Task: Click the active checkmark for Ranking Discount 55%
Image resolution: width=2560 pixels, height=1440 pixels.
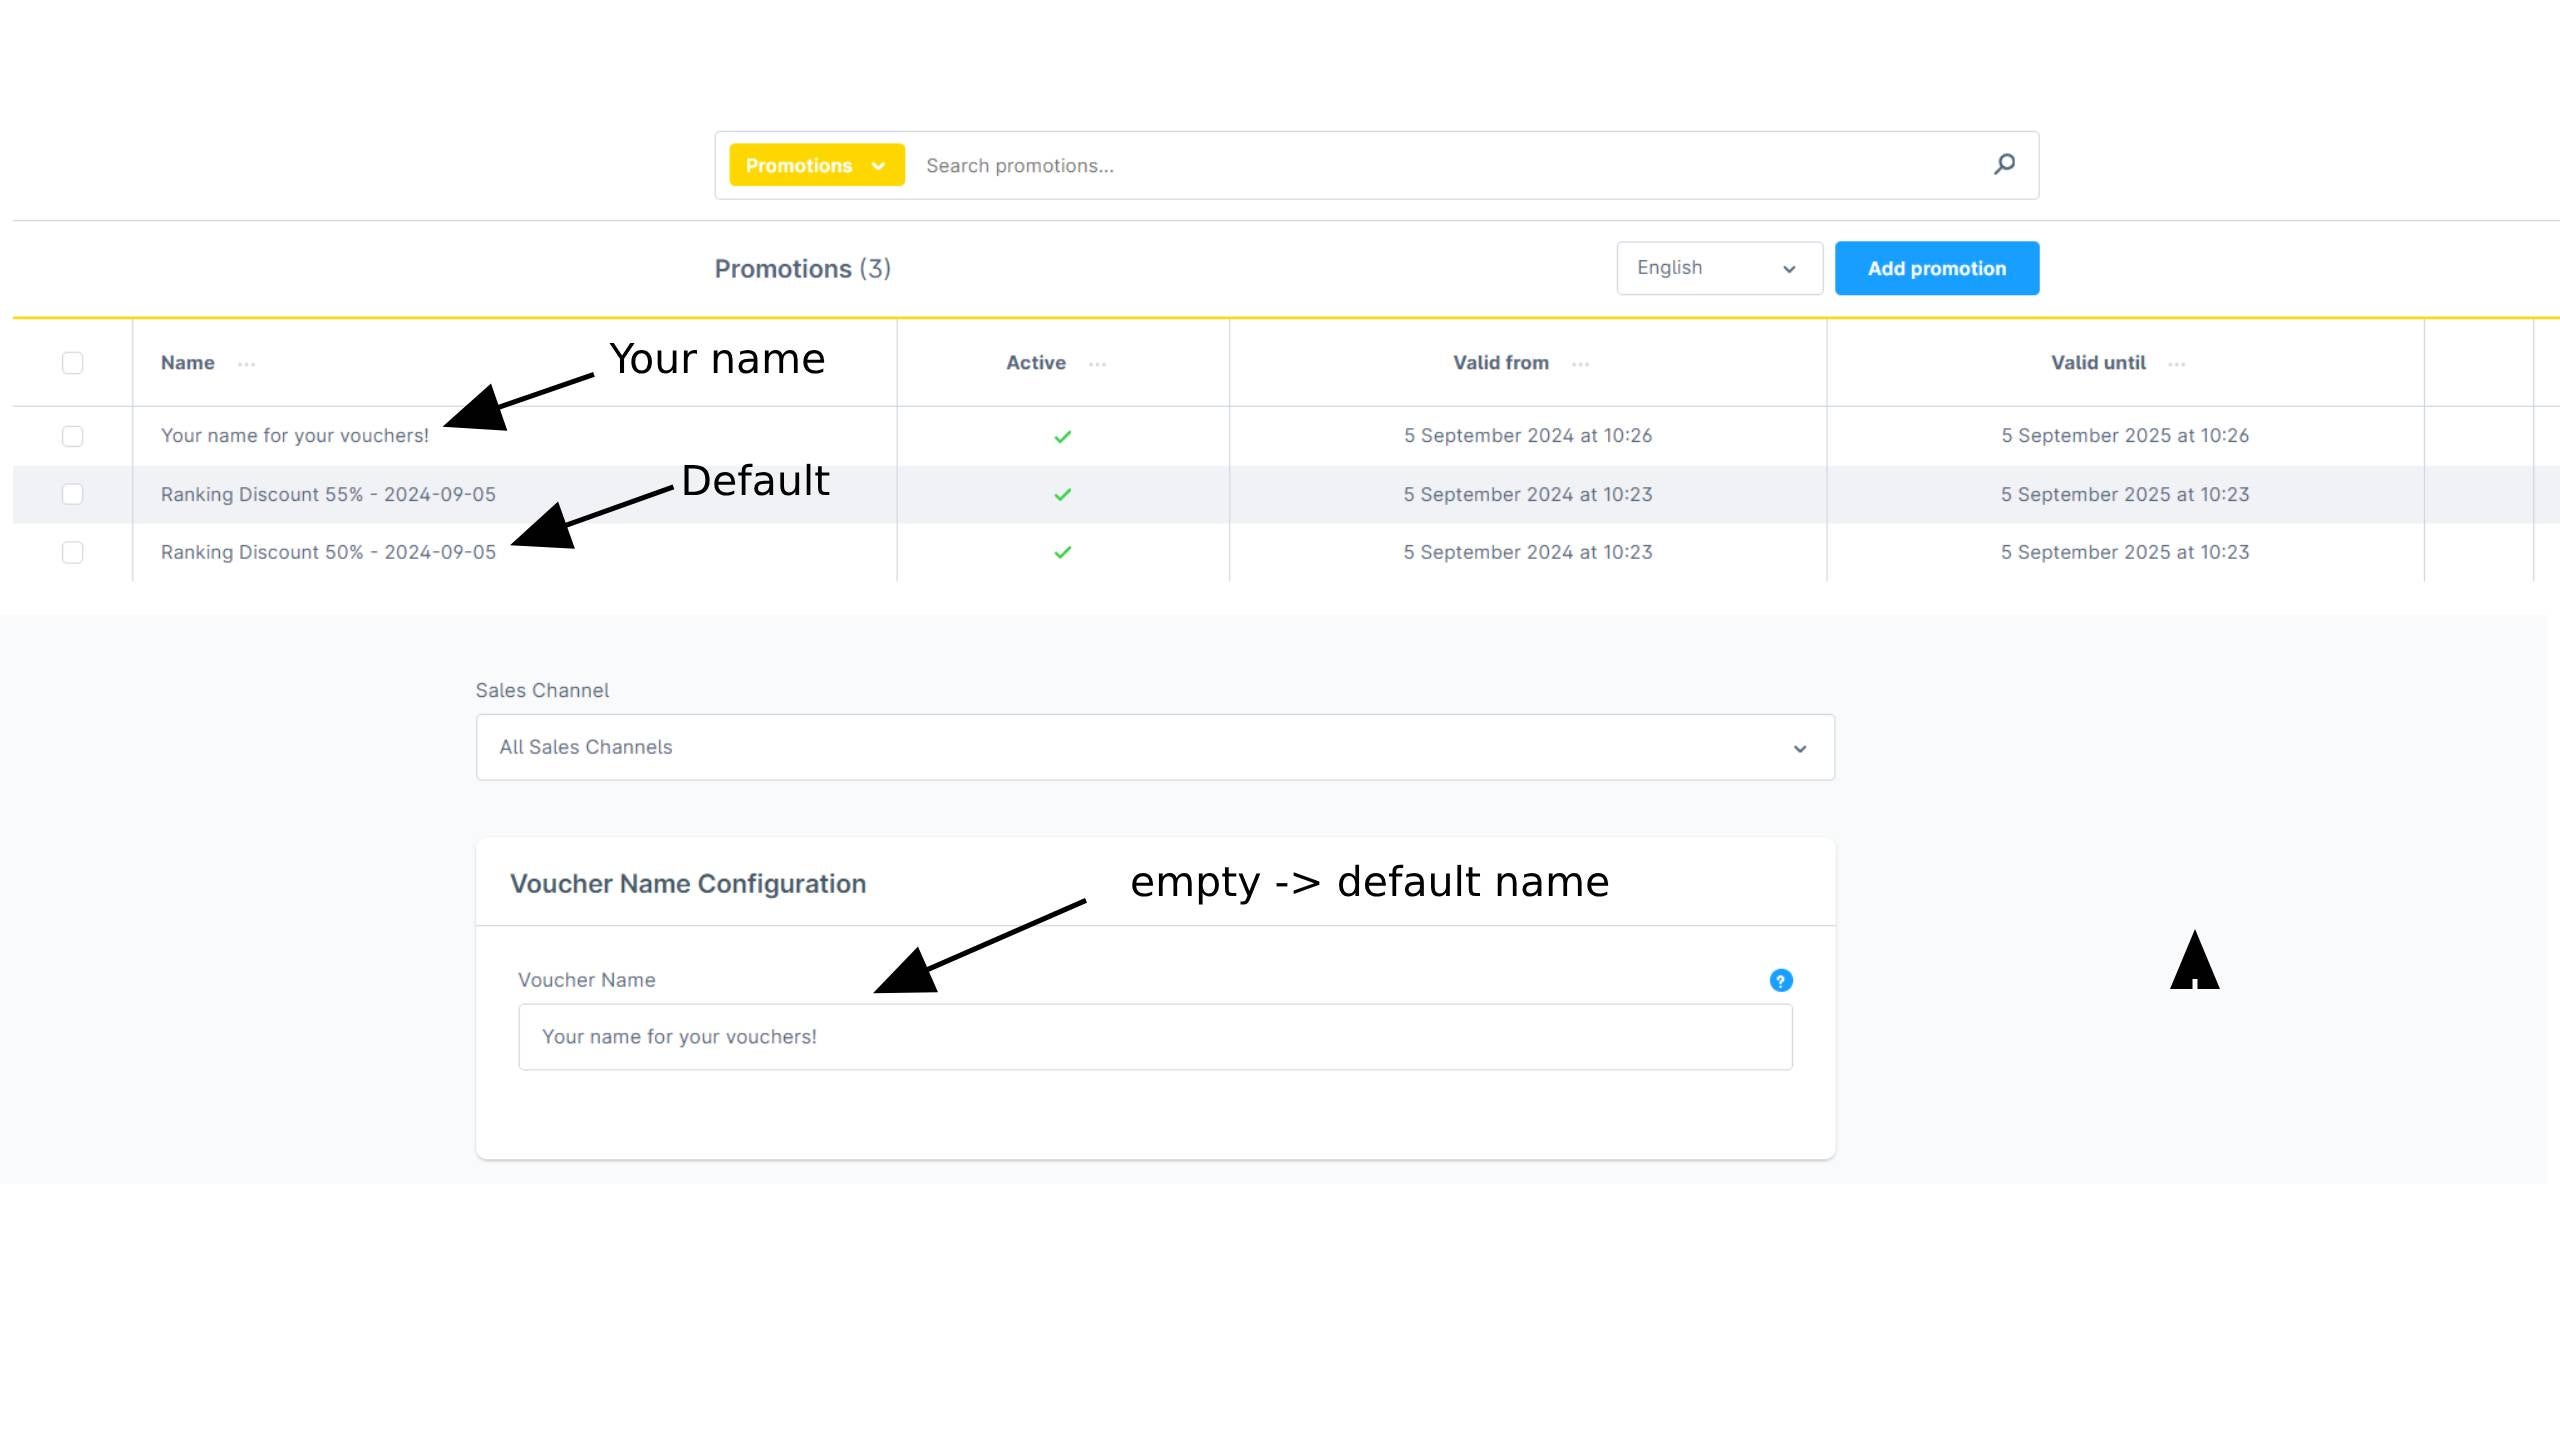Action: pos(1063,494)
